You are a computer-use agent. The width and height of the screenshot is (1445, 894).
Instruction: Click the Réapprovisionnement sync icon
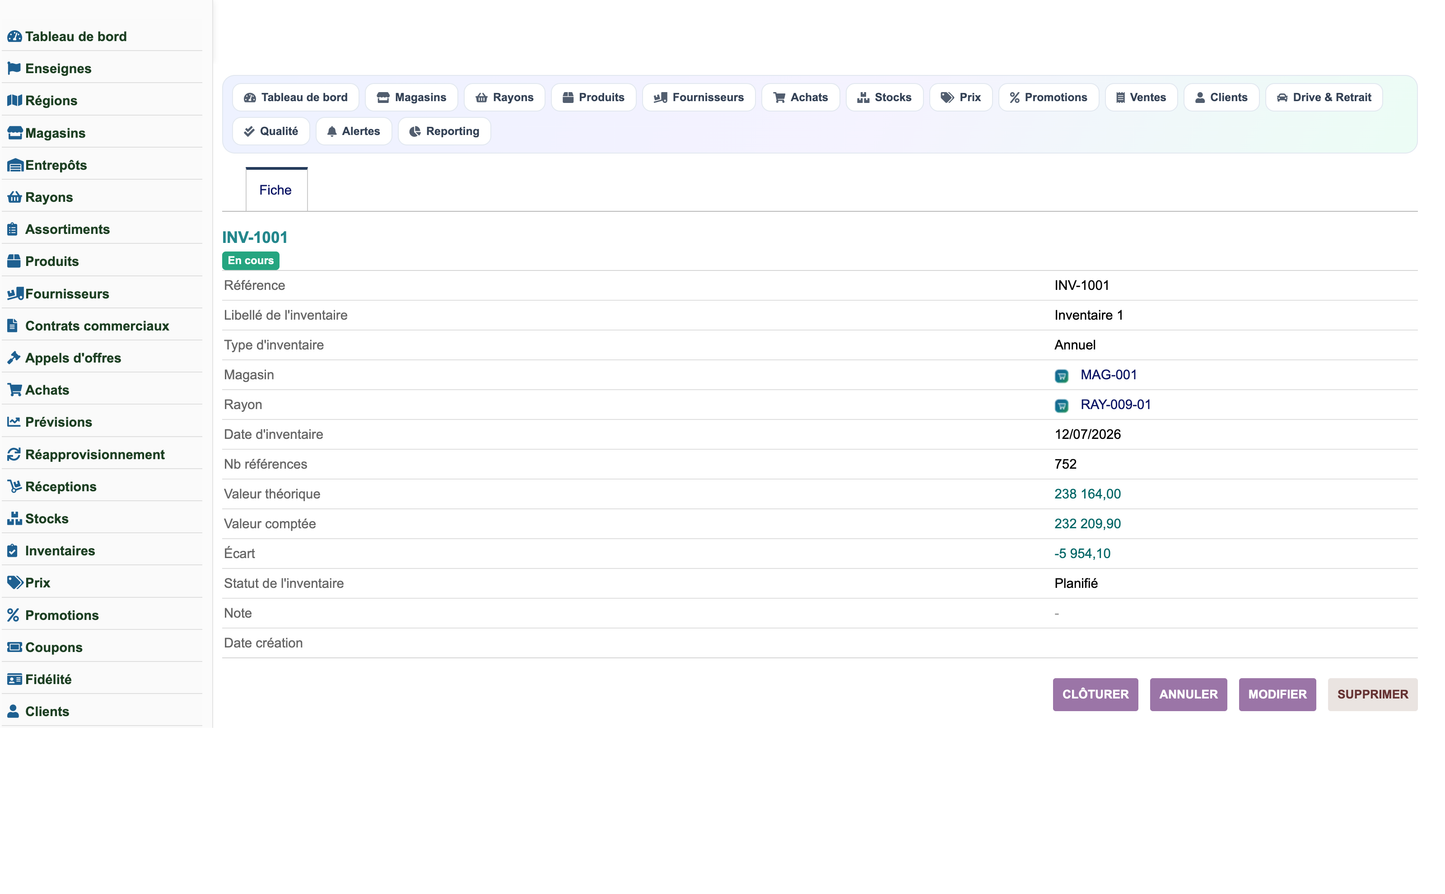(14, 454)
